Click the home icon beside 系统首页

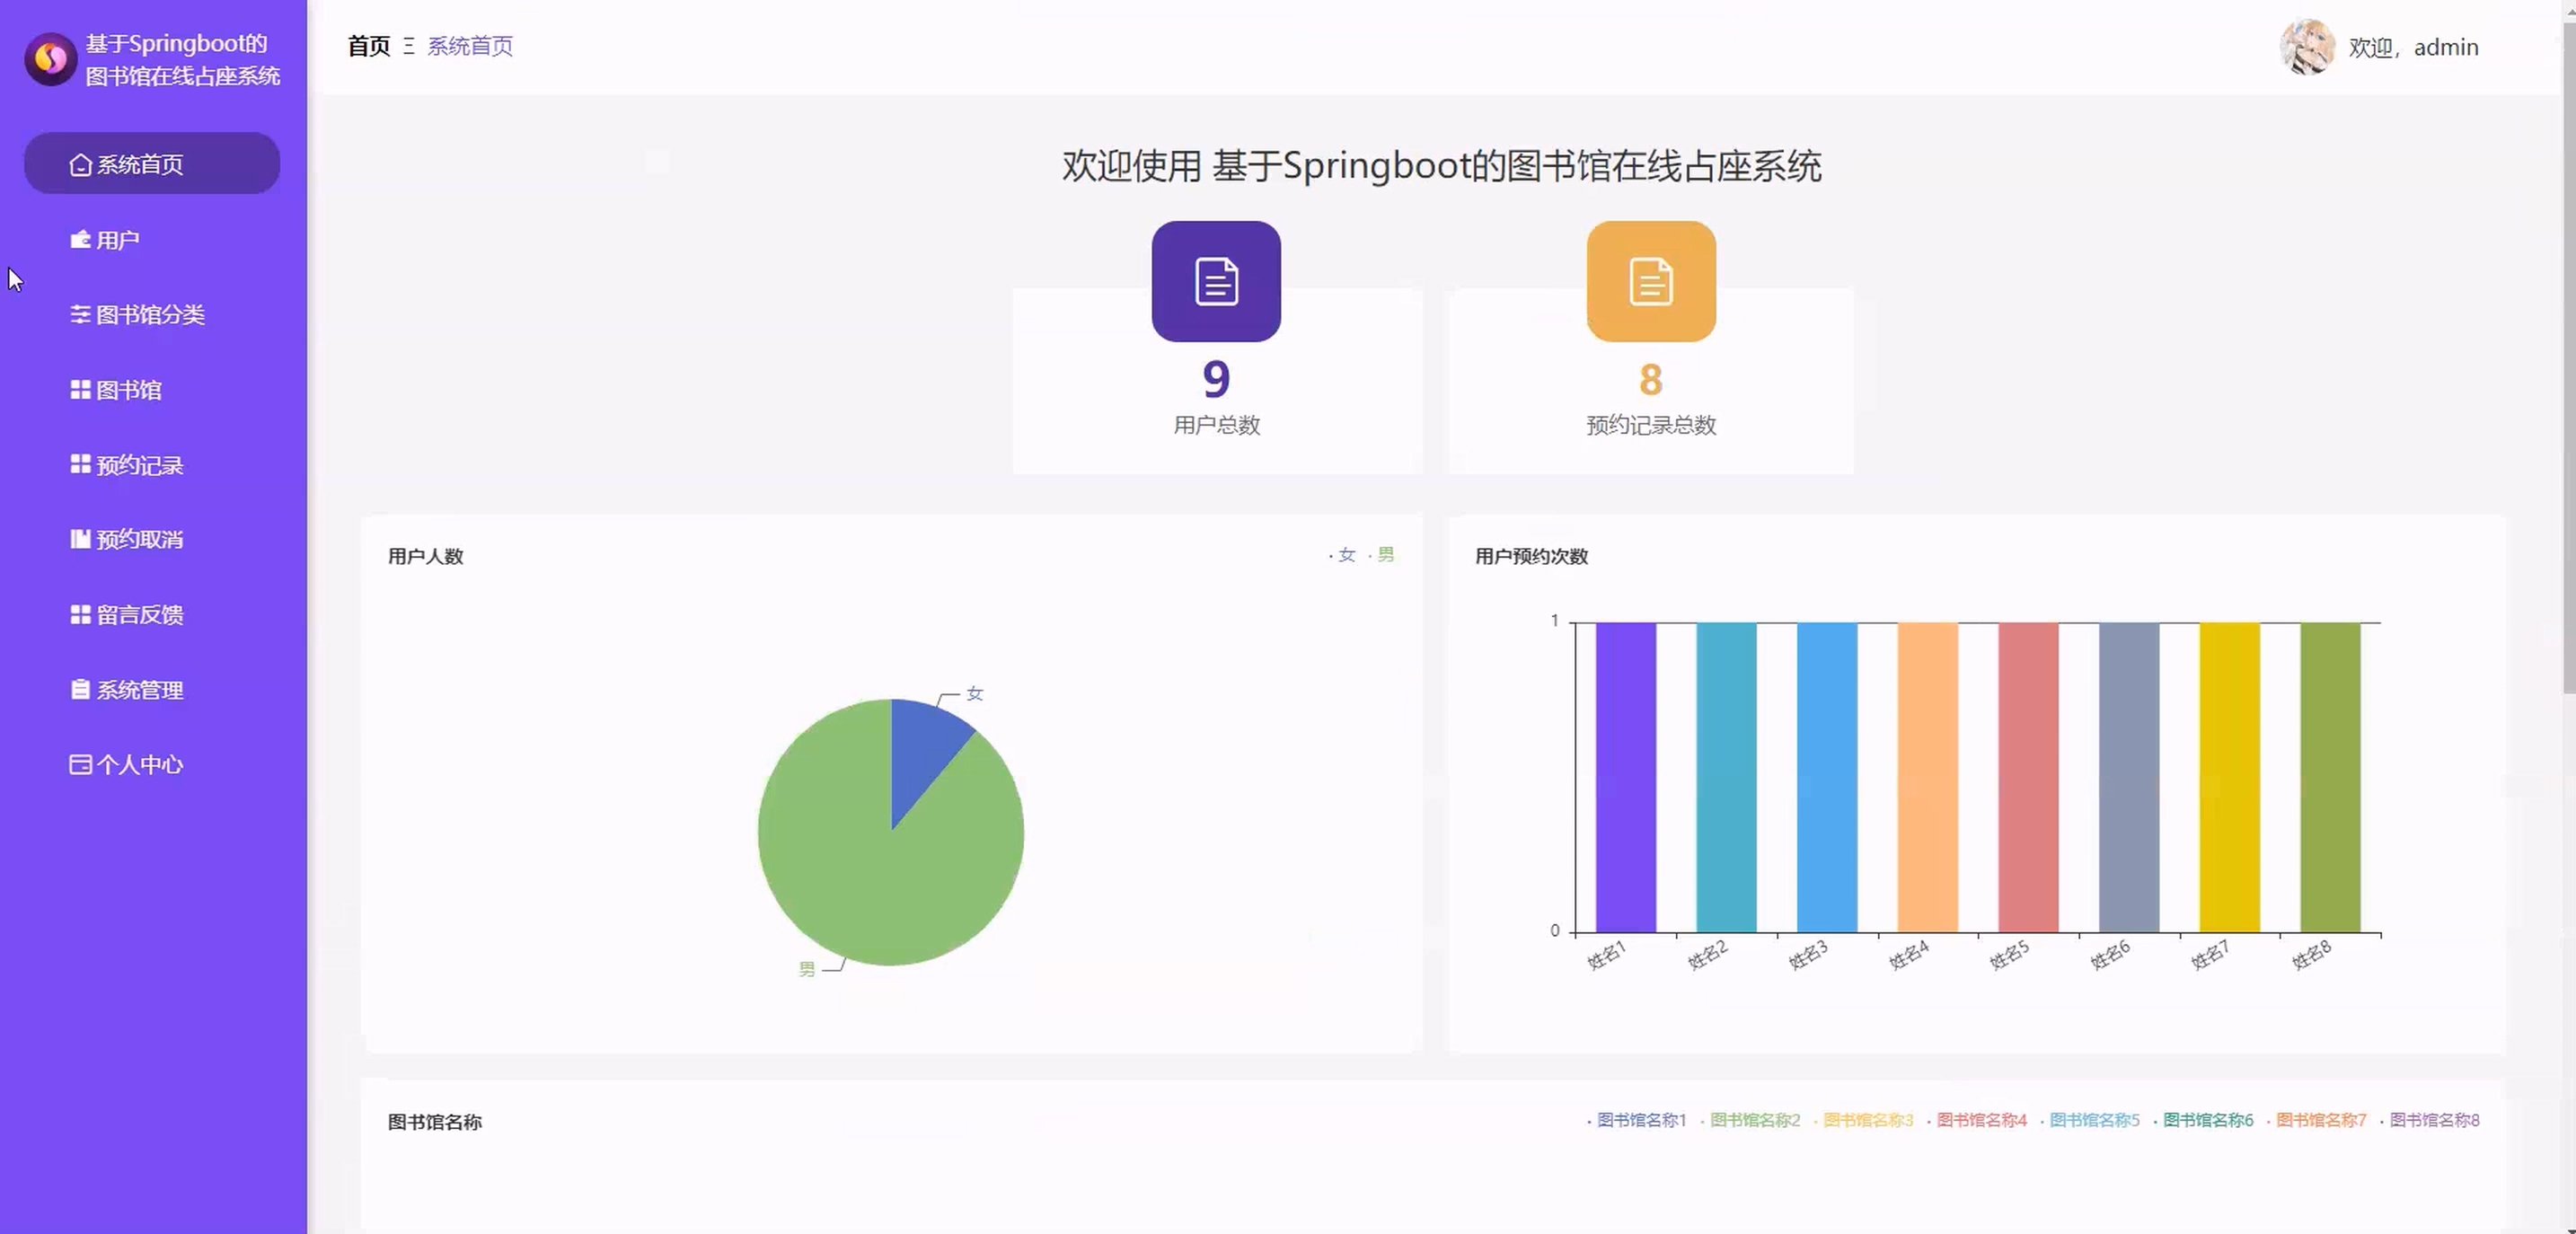[x=80, y=164]
